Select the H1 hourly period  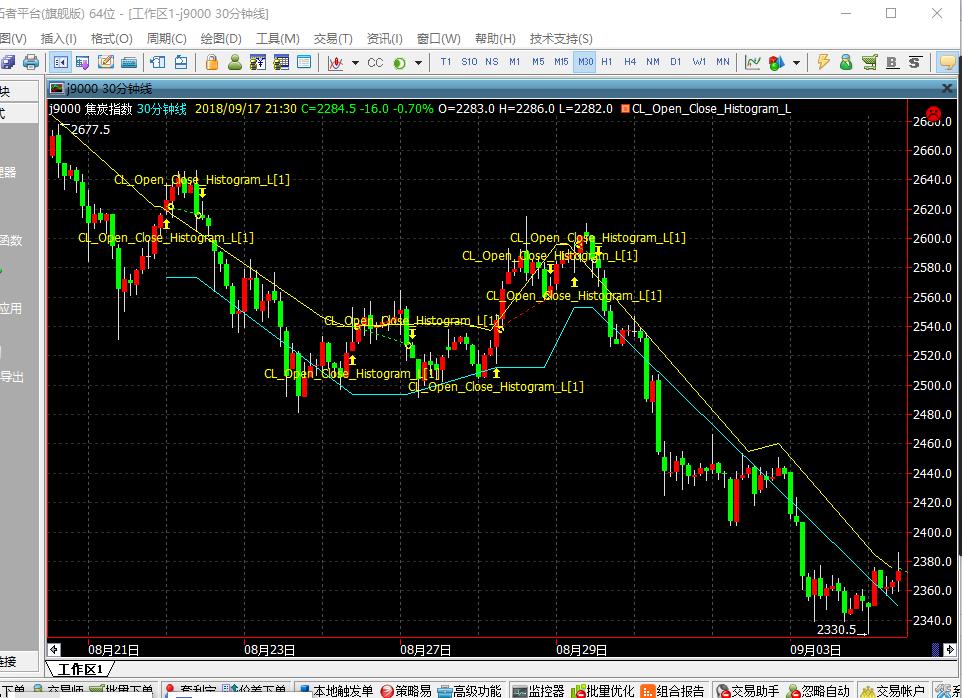[x=607, y=62]
